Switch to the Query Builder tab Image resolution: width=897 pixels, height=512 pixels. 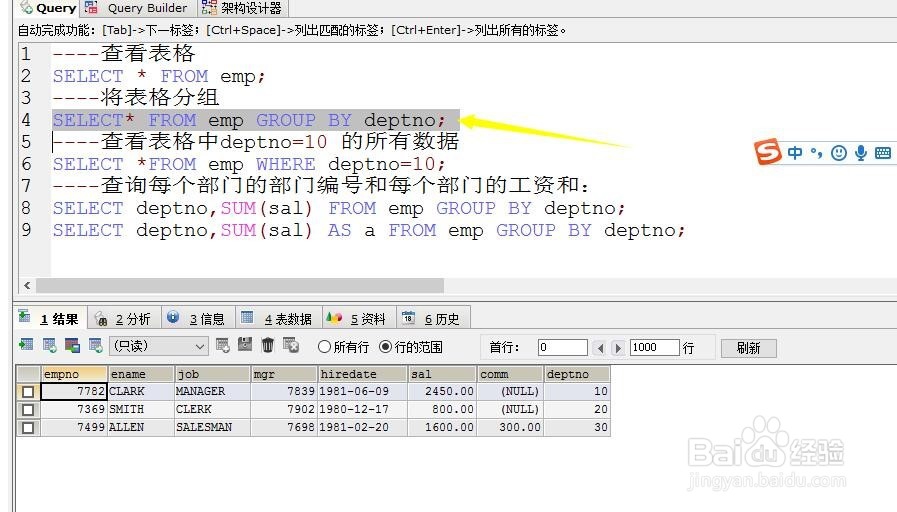(138, 8)
